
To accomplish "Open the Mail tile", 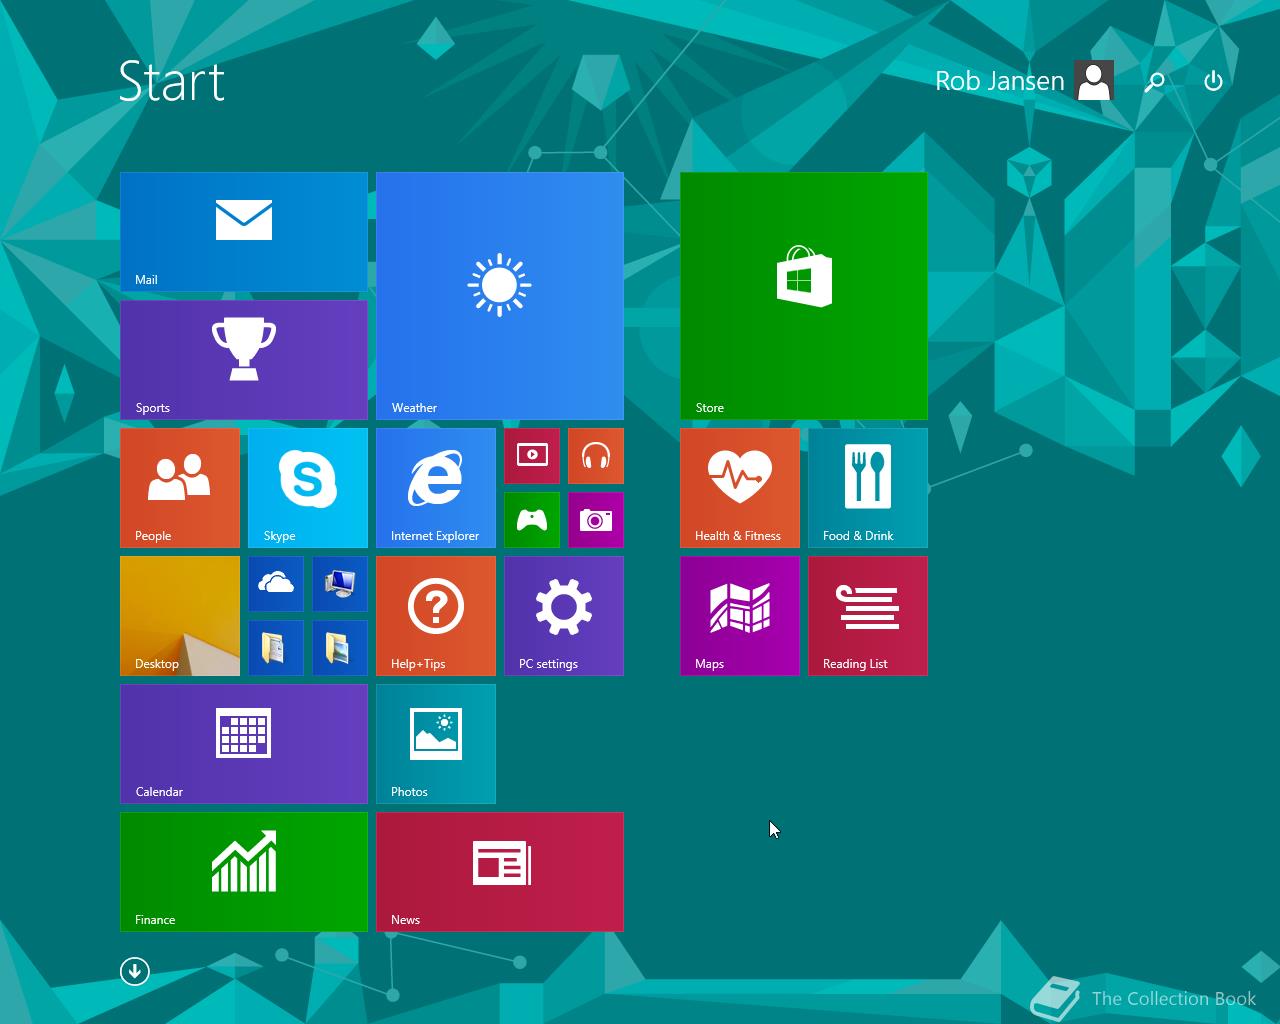I will [244, 232].
